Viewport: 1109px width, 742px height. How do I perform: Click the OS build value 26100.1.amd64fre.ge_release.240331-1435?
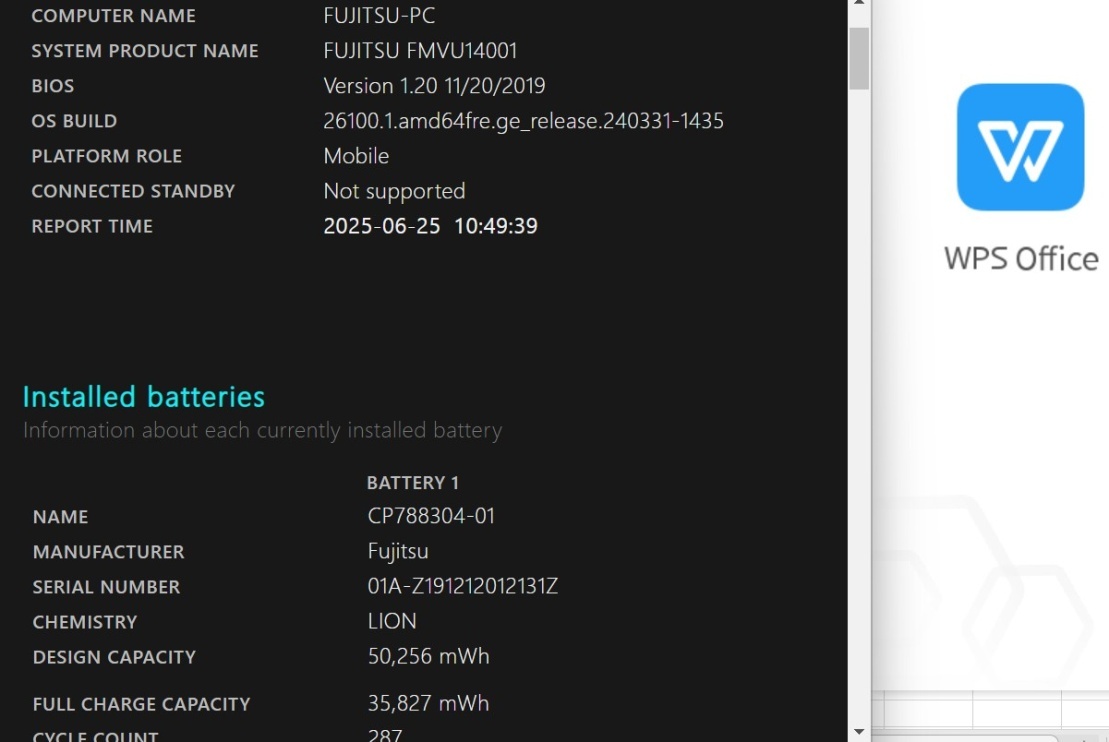coord(523,121)
